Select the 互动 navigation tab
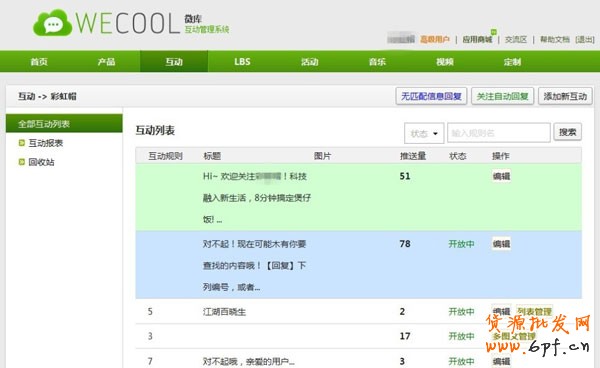This screenshot has width=600, height=368. (174, 62)
